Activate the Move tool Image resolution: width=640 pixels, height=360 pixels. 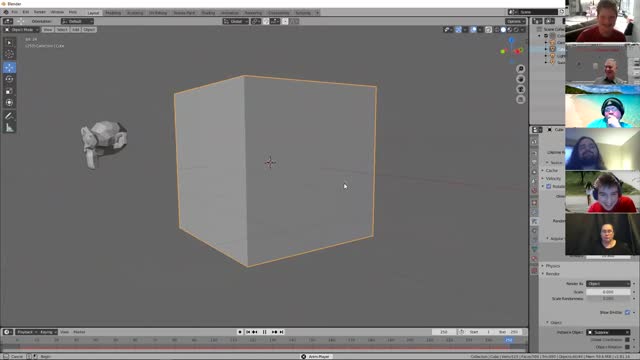tap(9, 67)
